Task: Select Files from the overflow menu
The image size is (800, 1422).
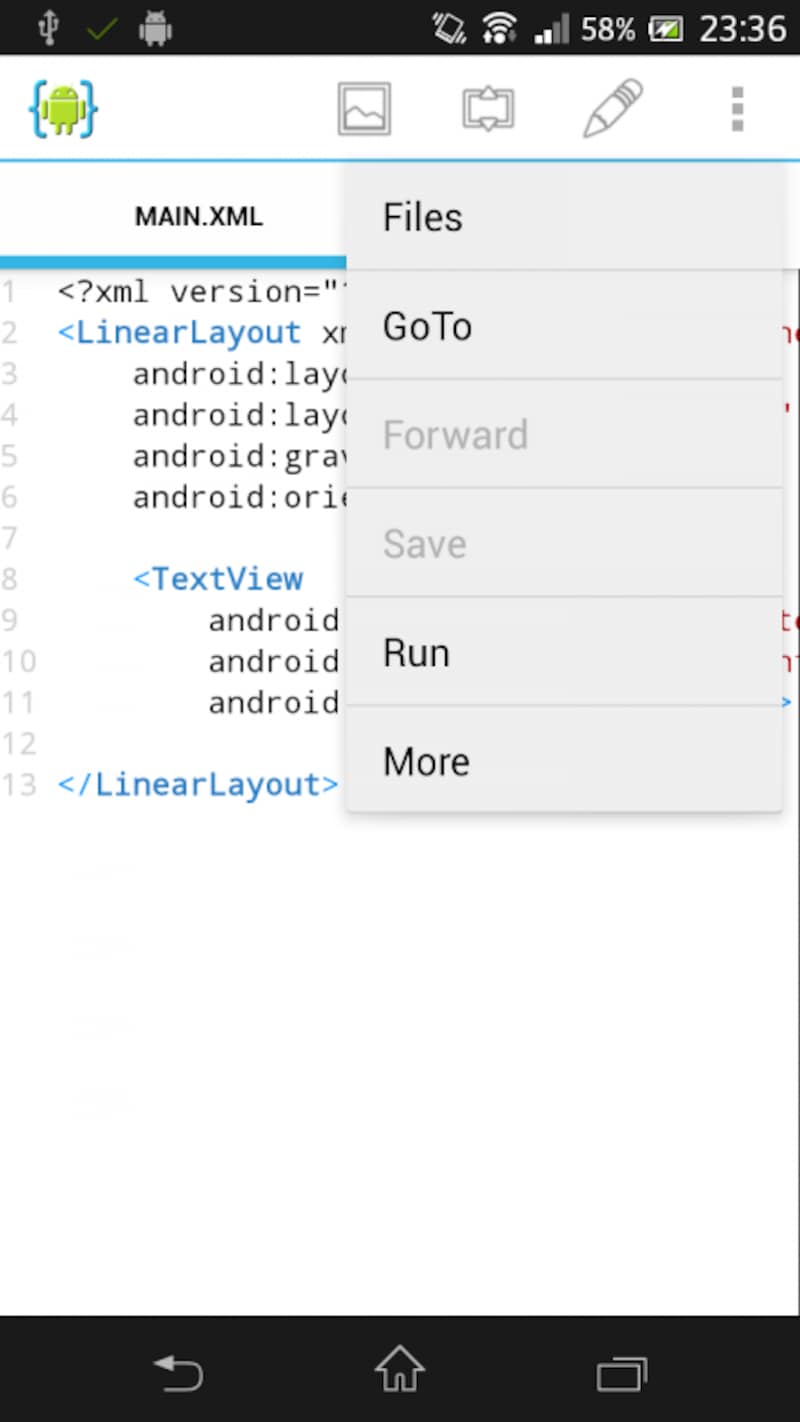Action: pyautogui.click(x=563, y=217)
